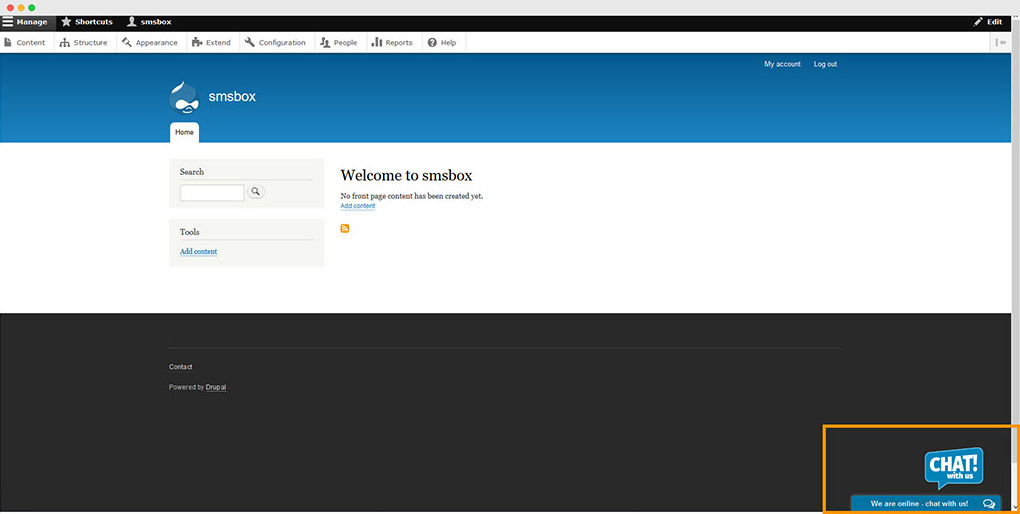Viewport: 1020px width, 514px height.
Task: Click the Log out link
Action: (825, 64)
